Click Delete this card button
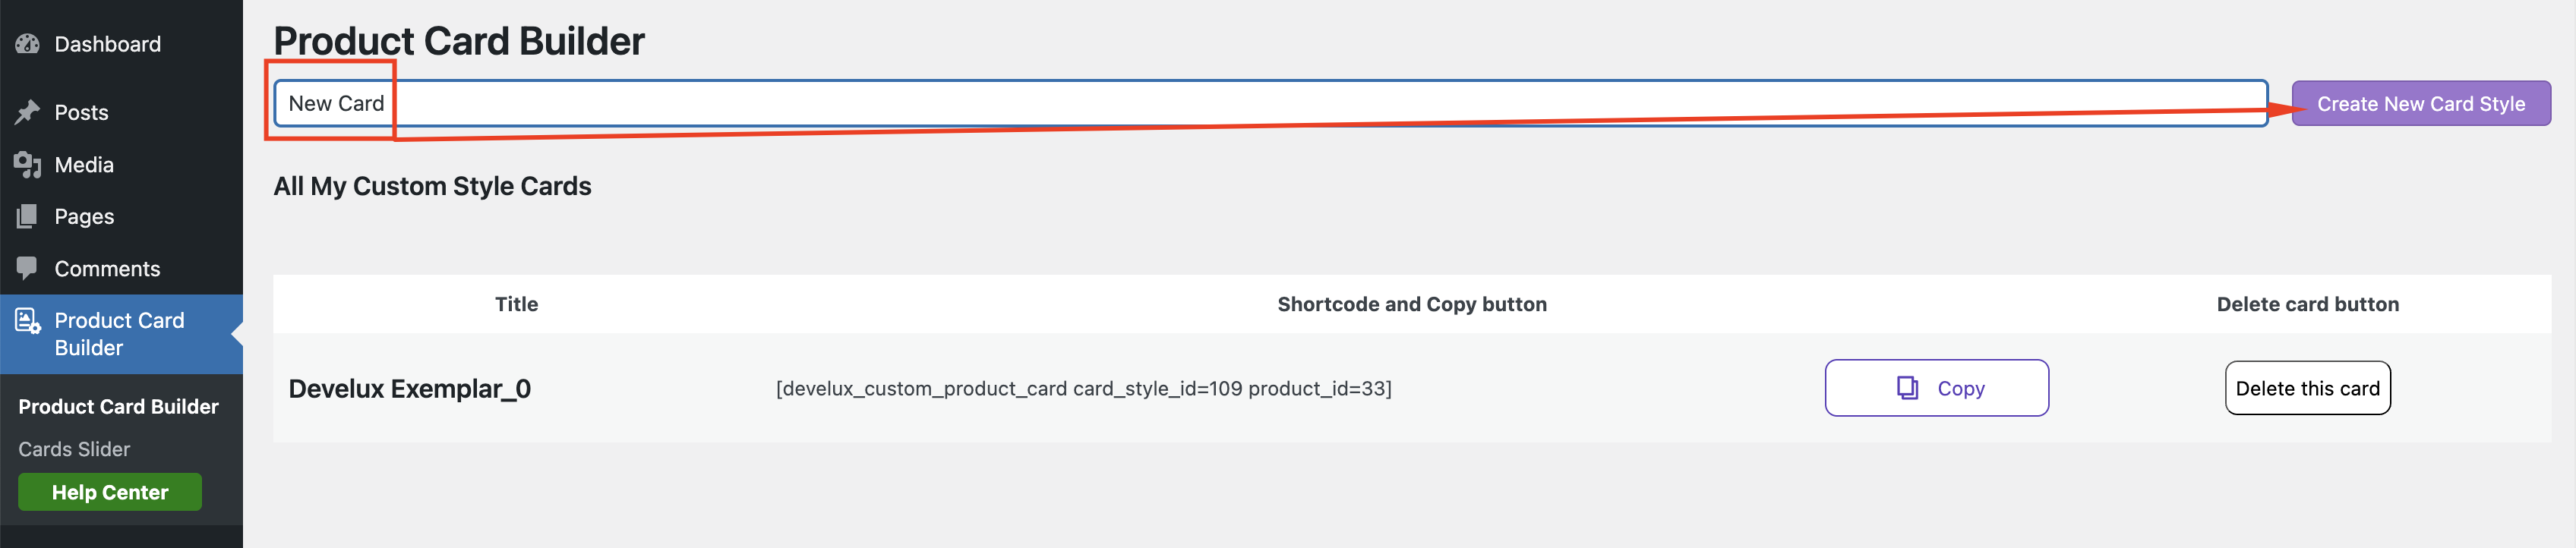The image size is (2576, 548). 2307,388
